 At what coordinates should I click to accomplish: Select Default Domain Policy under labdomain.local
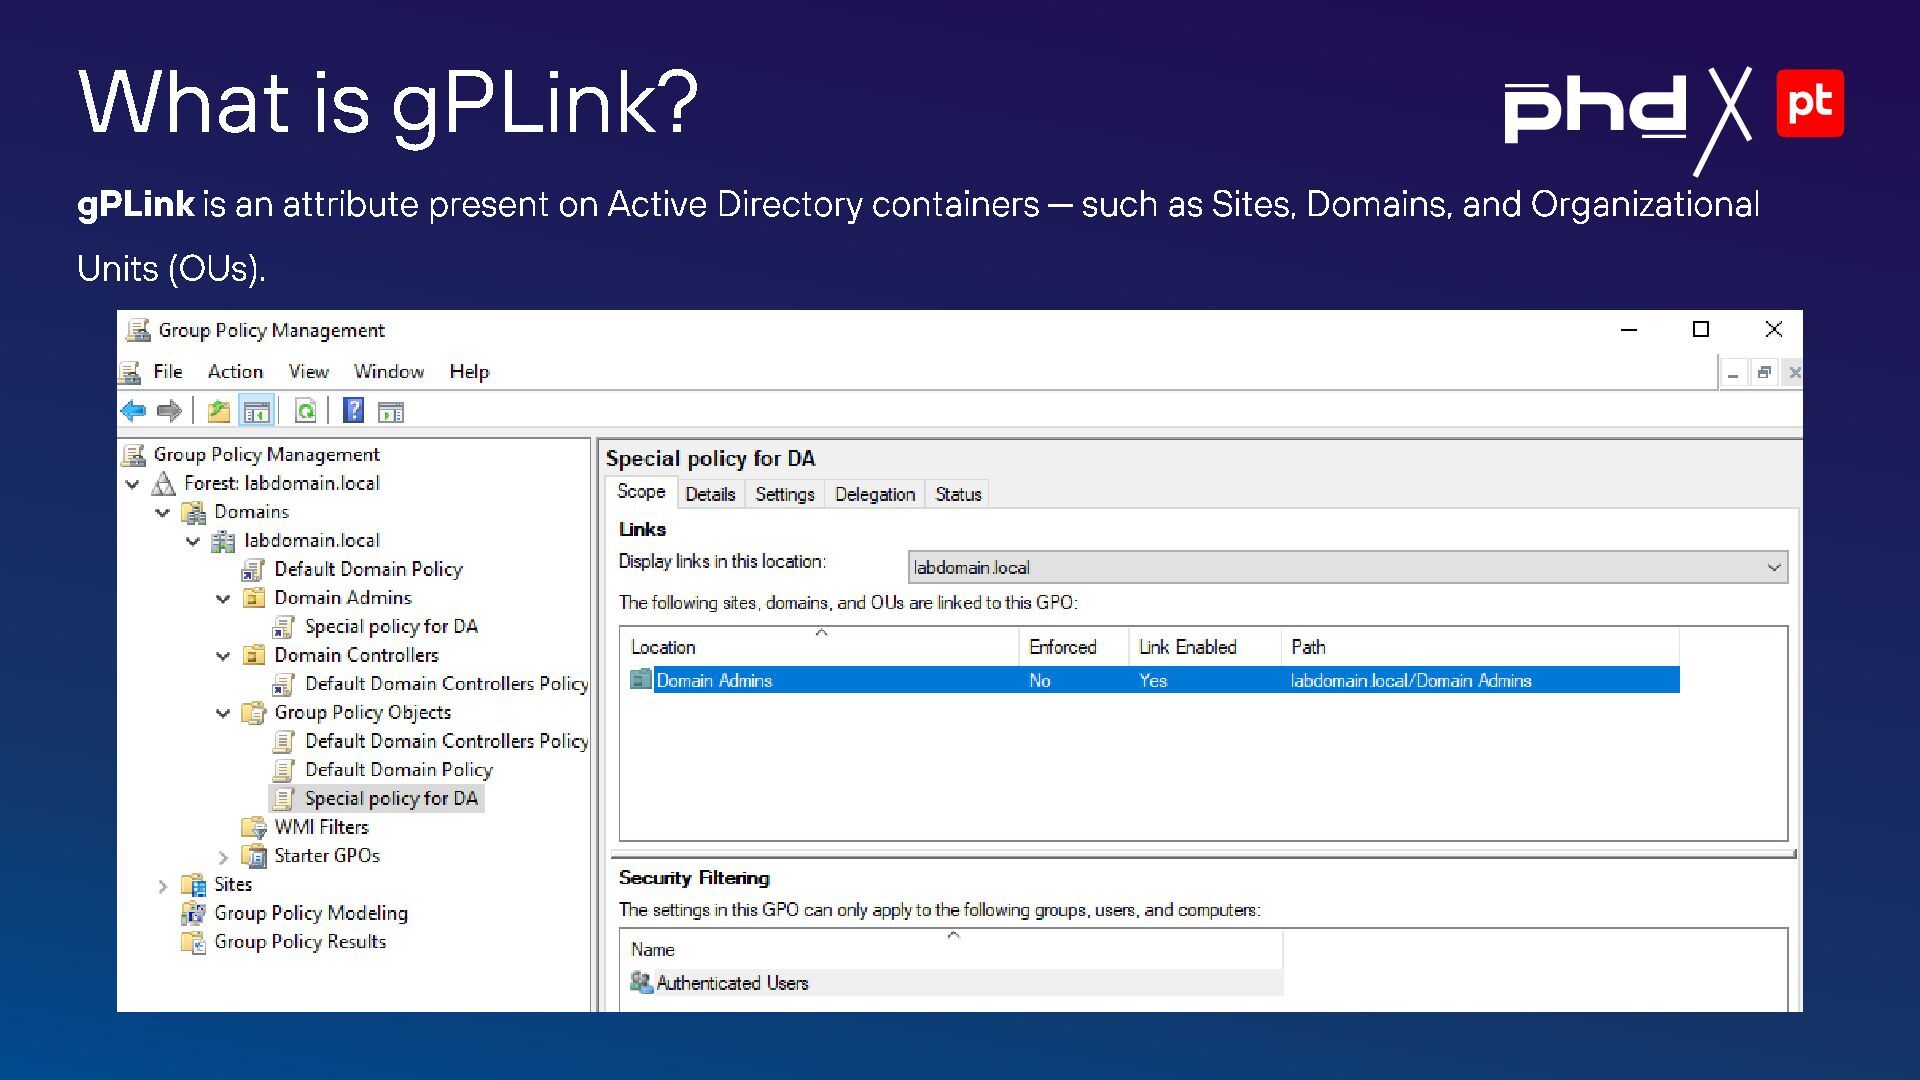pyautogui.click(x=368, y=569)
